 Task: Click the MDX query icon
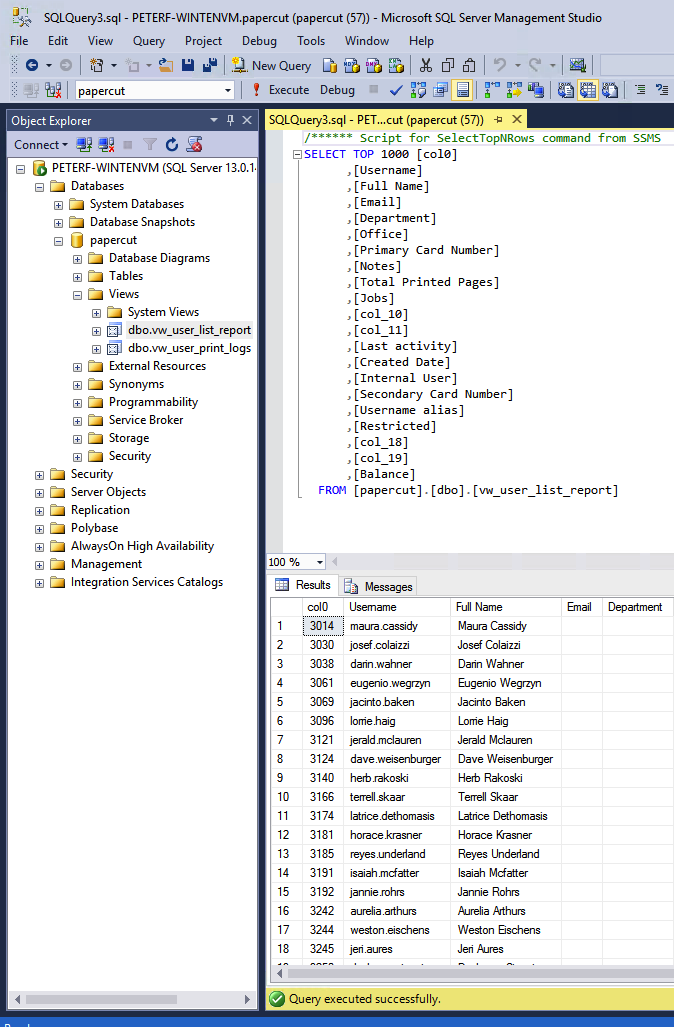point(352,65)
